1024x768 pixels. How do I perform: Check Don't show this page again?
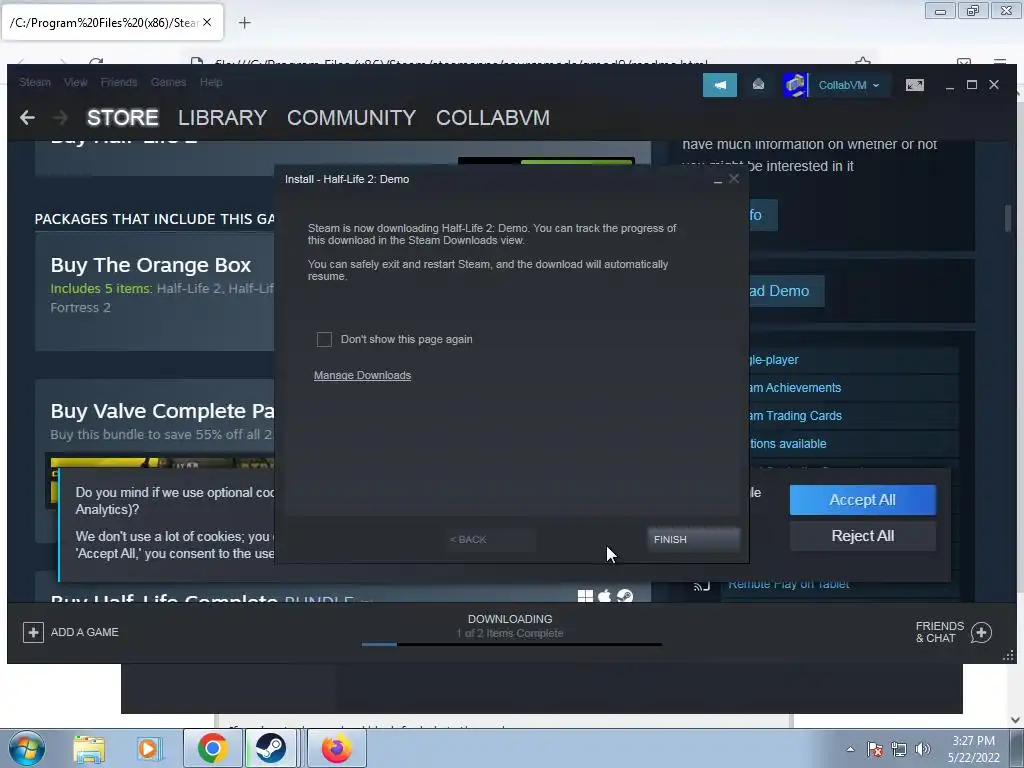coord(324,339)
